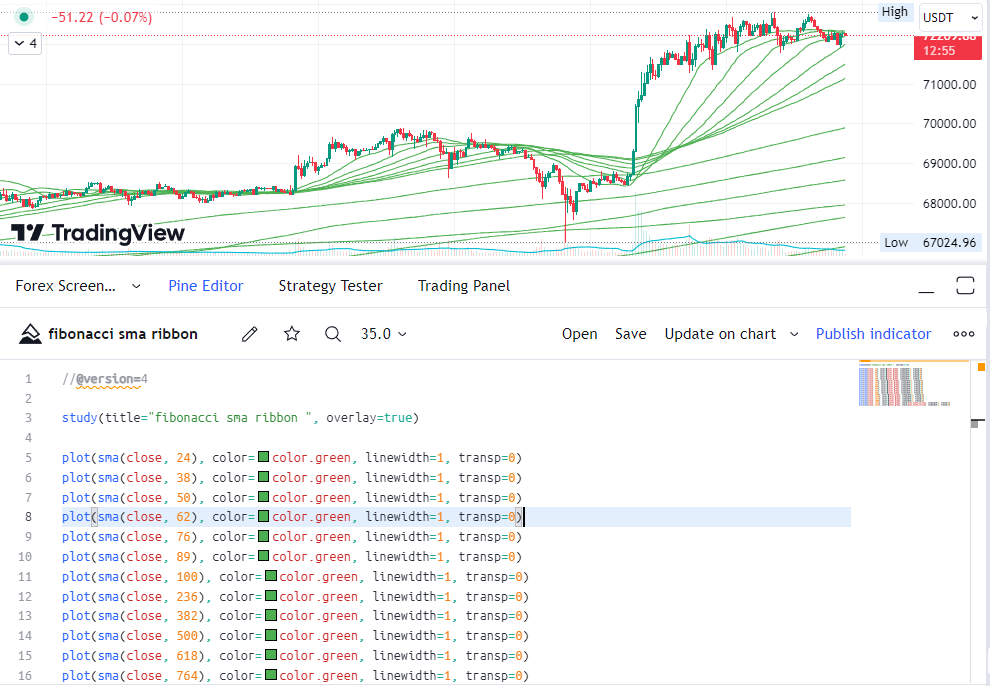Add script to favorites with star icon
This screenshot has height=686, width=990.
(292, 334)
